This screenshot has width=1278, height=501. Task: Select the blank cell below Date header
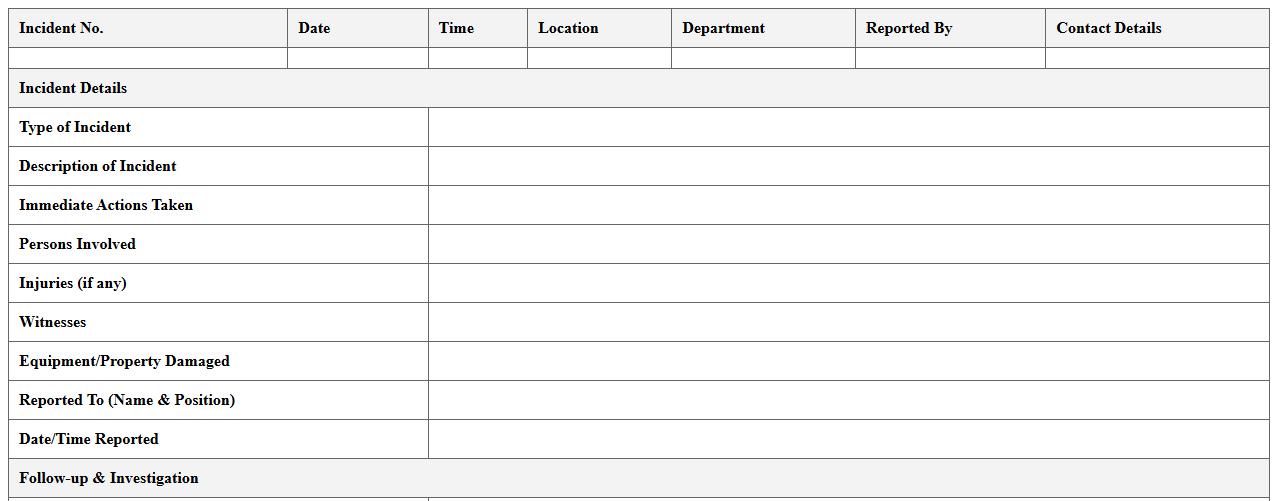pyautogui.click(x=358, y=58)
